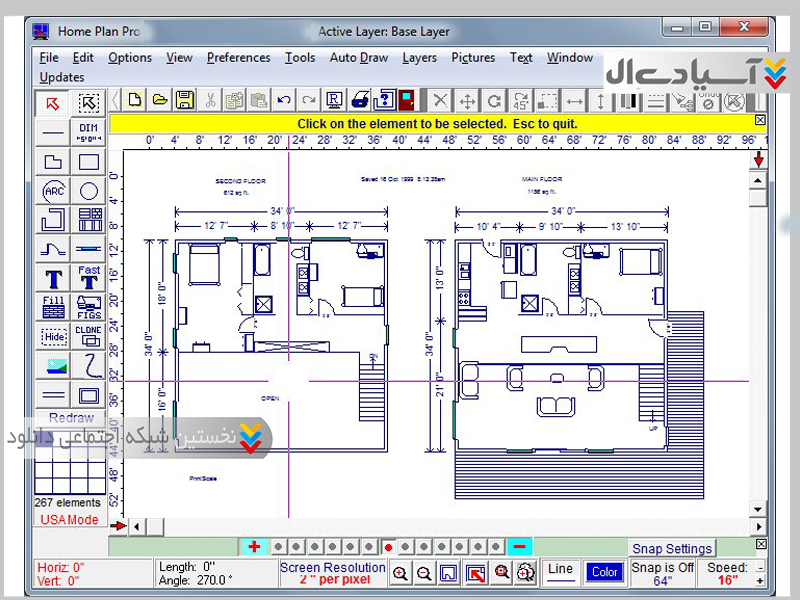Pick the circle drawing tool
The width and height of the screenshot is (800, 600).
89,190
